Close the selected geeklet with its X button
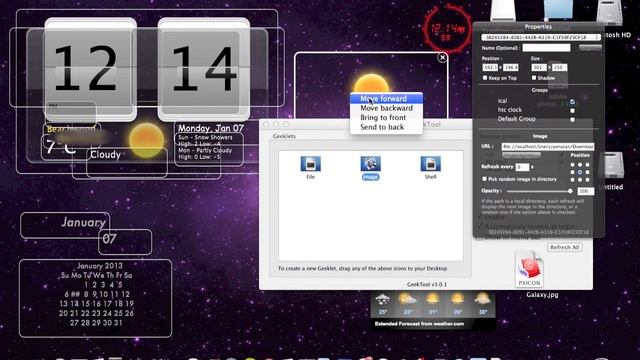640x360 pixels. coord(442,58)
